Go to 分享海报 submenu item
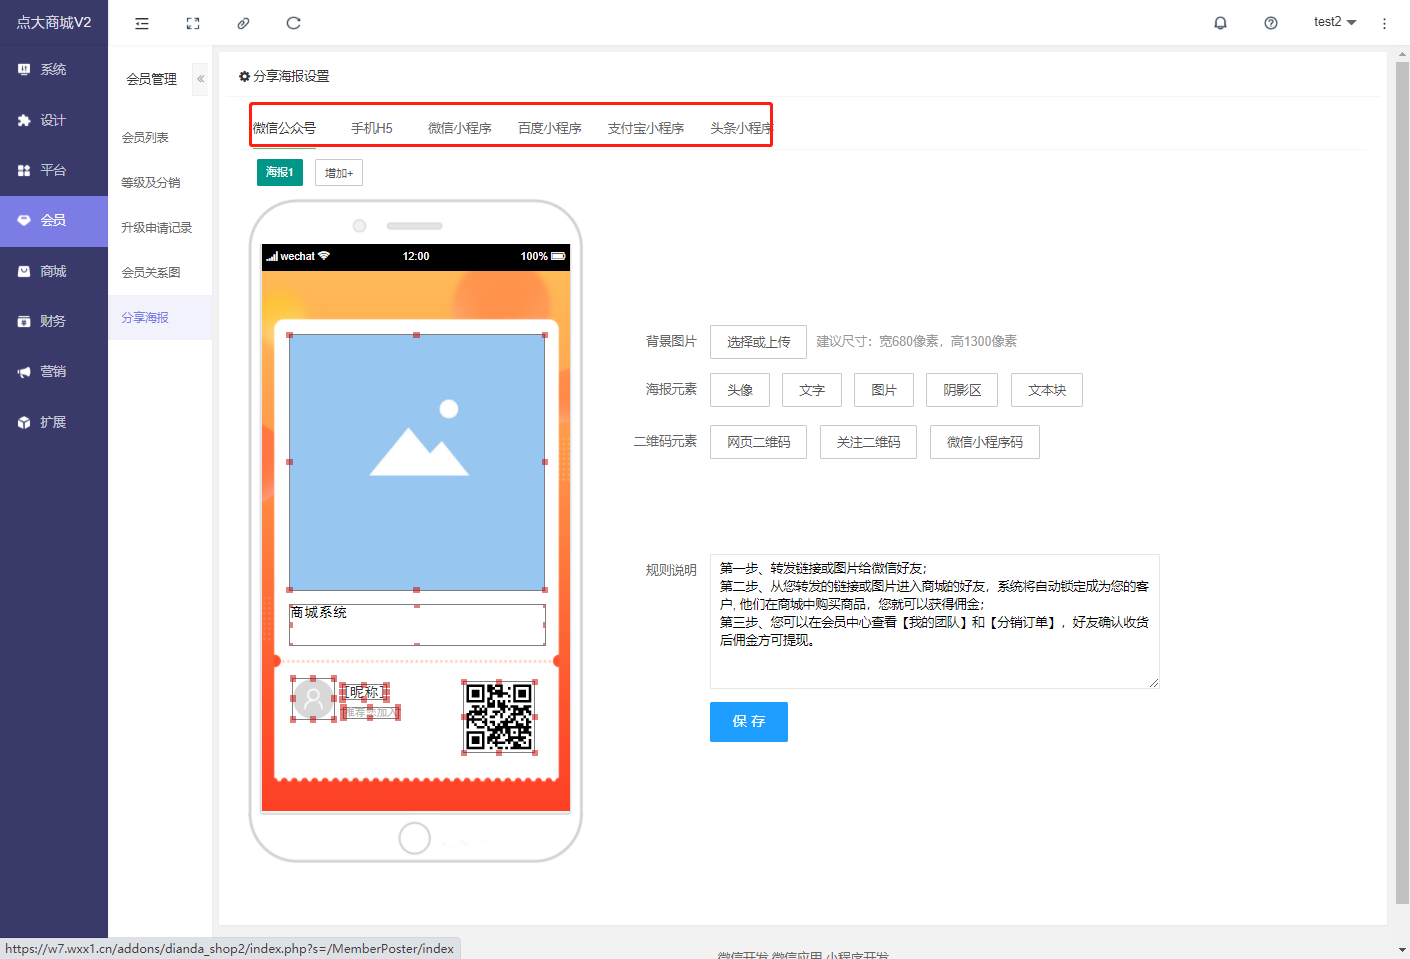The height and width of the screenshot is (959, 1410). (160, 318)
